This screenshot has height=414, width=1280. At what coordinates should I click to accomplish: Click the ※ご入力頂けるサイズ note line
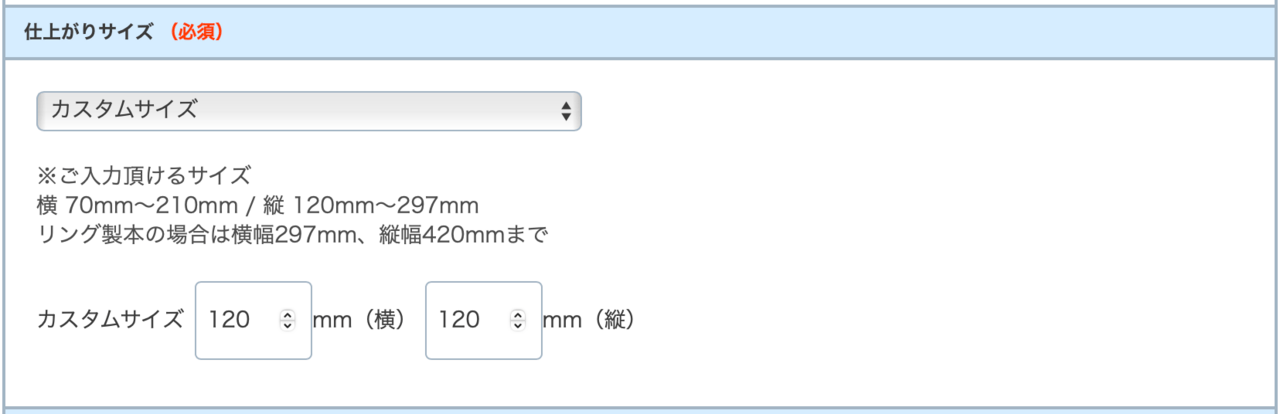coord(143,177)
